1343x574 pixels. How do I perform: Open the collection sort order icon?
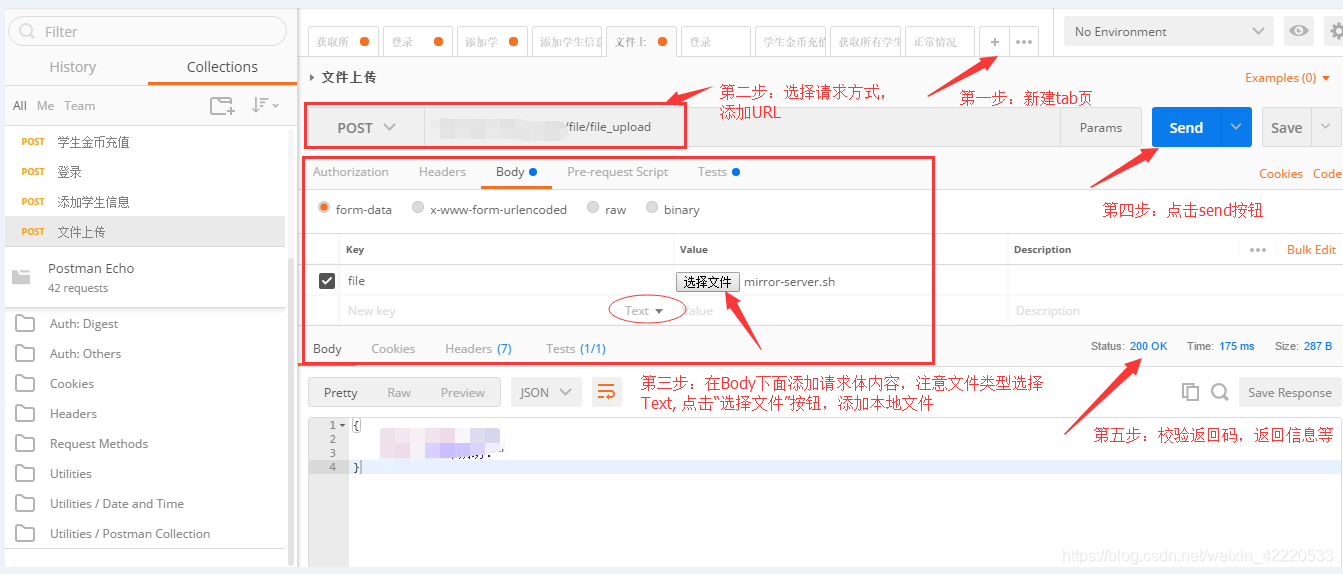(x=265, y=105)
